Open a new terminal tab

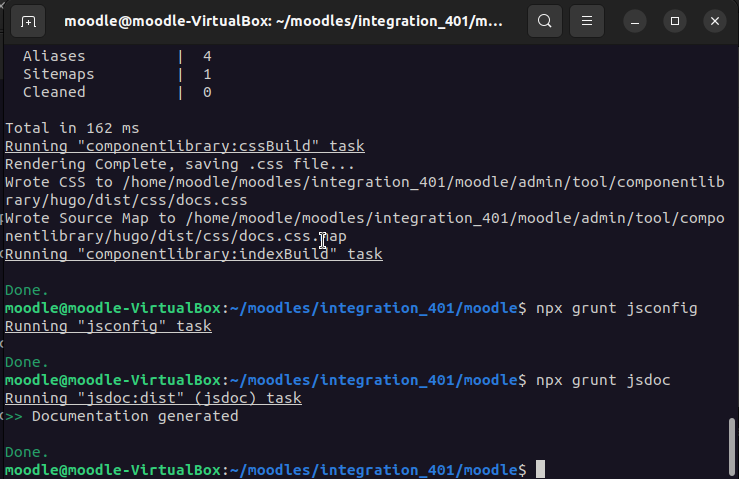point(28,21)
